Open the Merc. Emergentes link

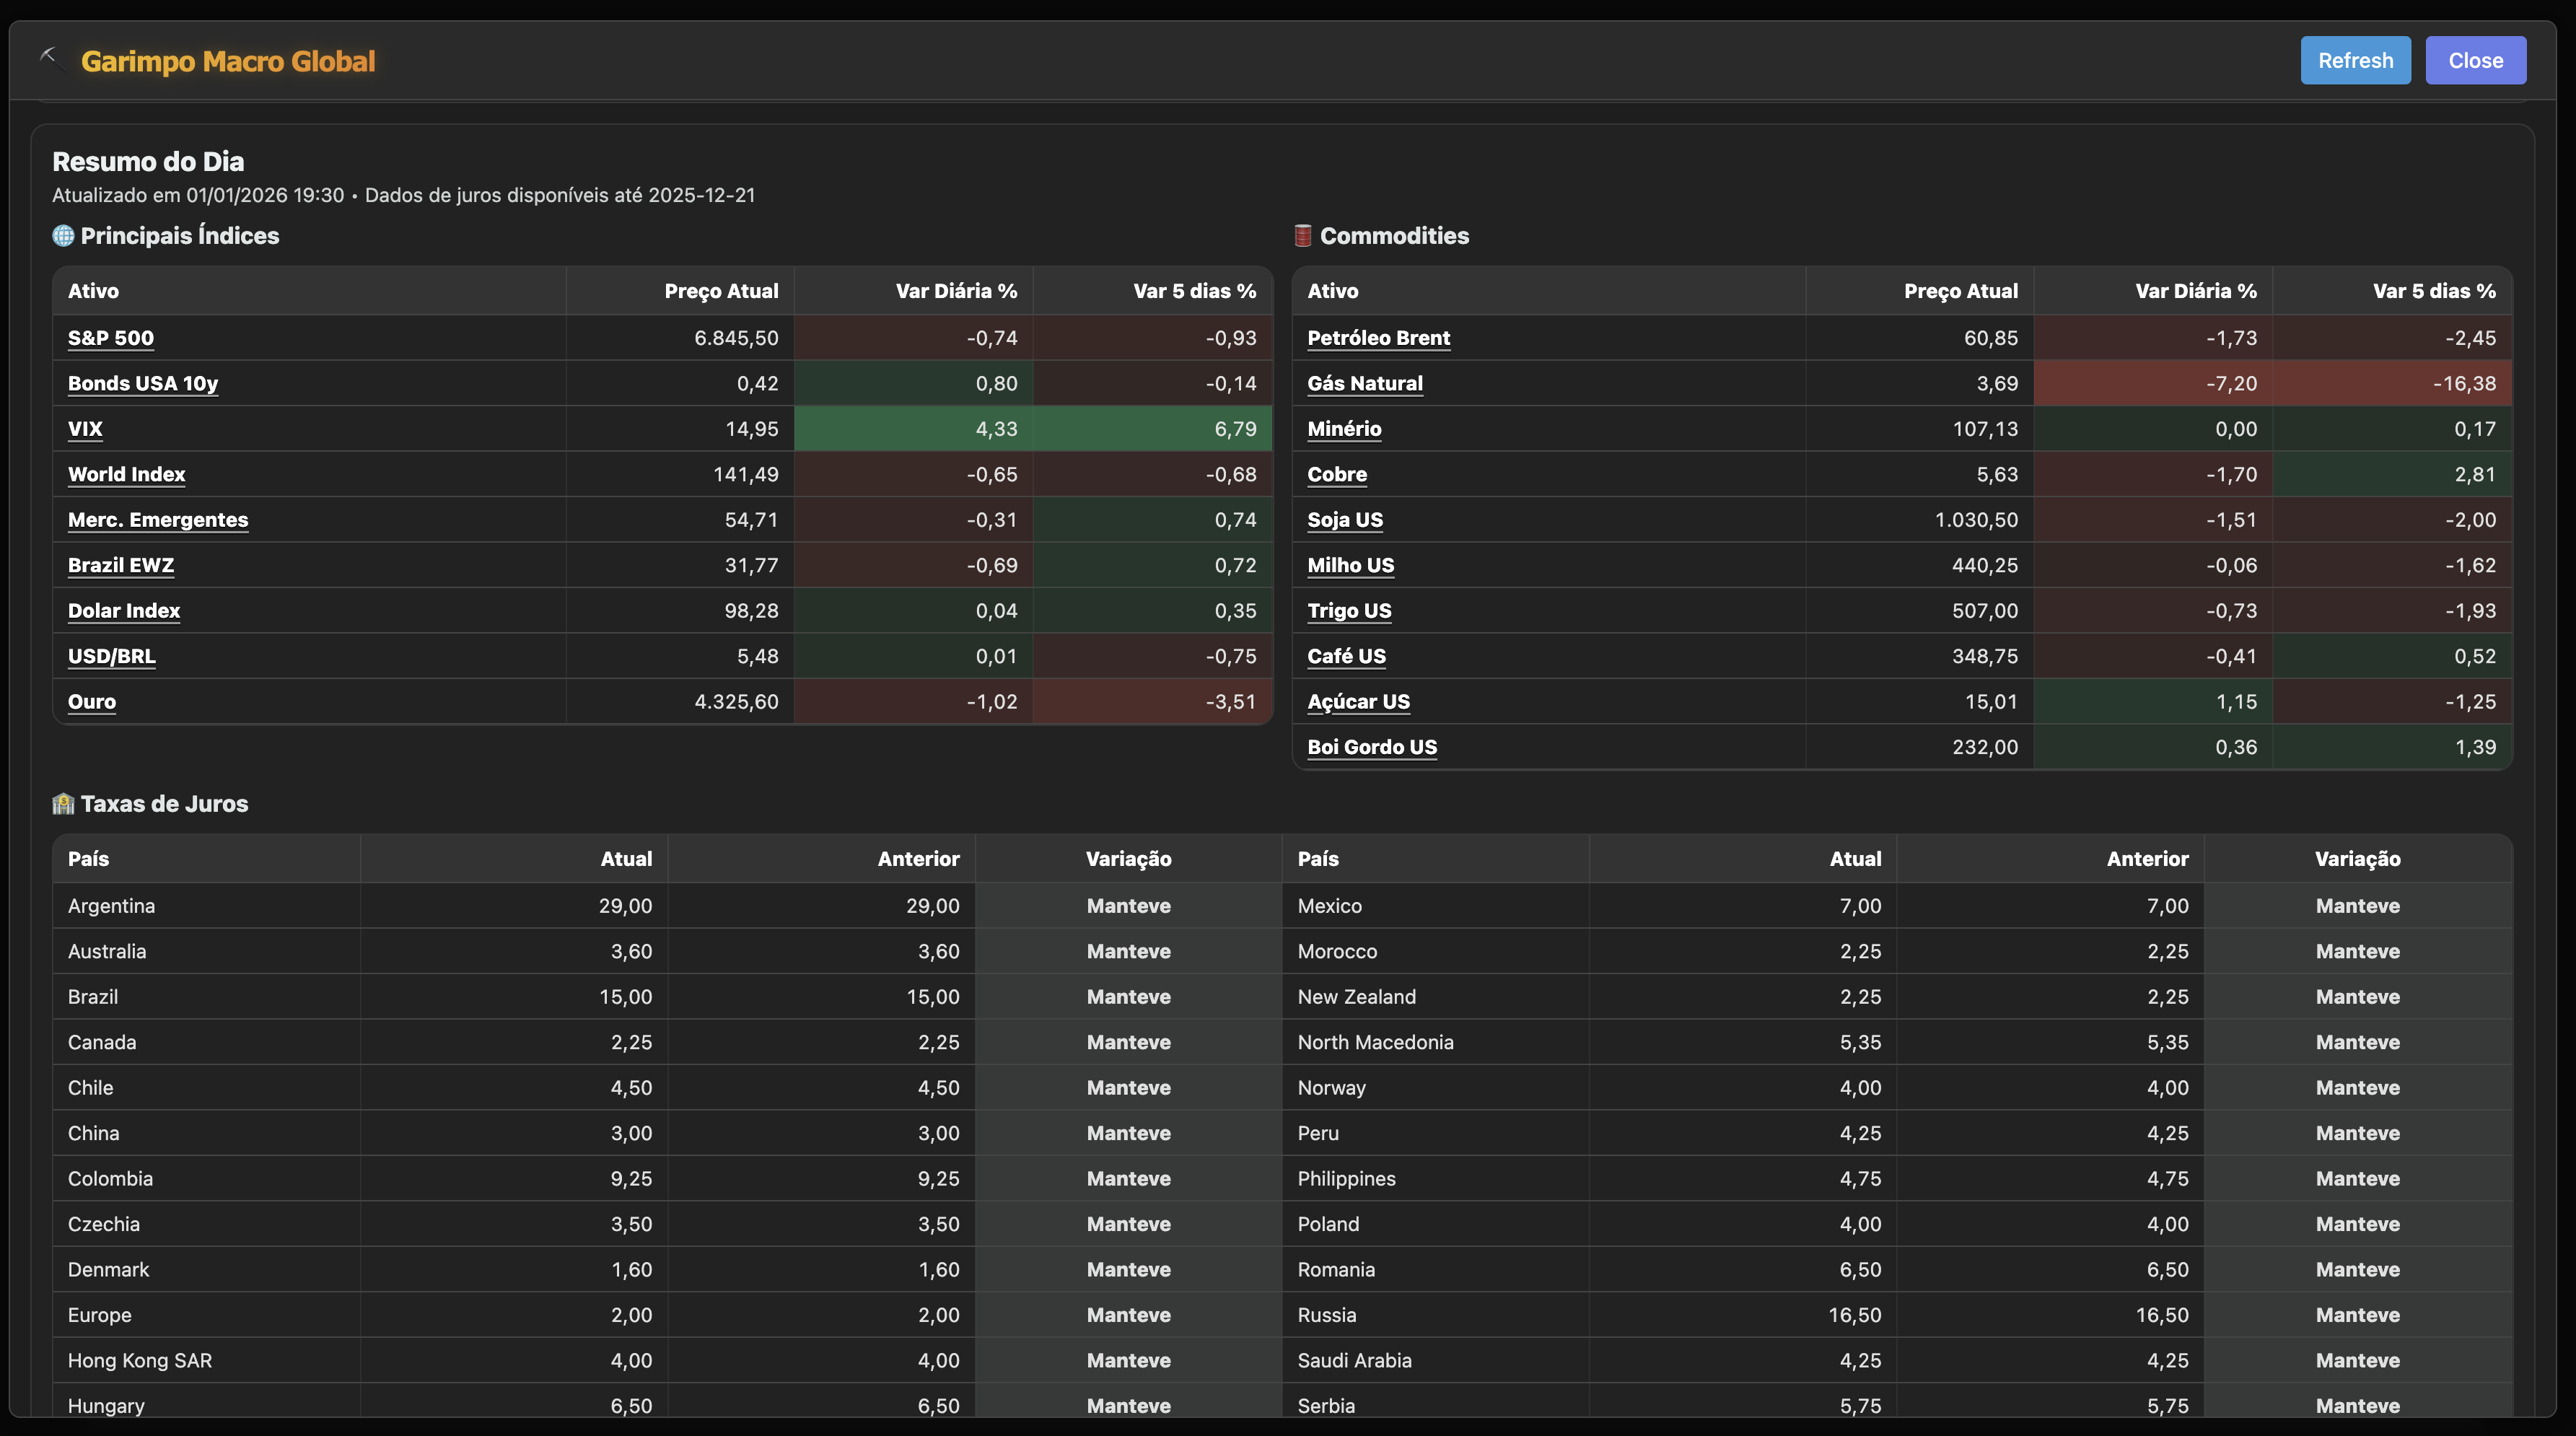tap(158, 520)
